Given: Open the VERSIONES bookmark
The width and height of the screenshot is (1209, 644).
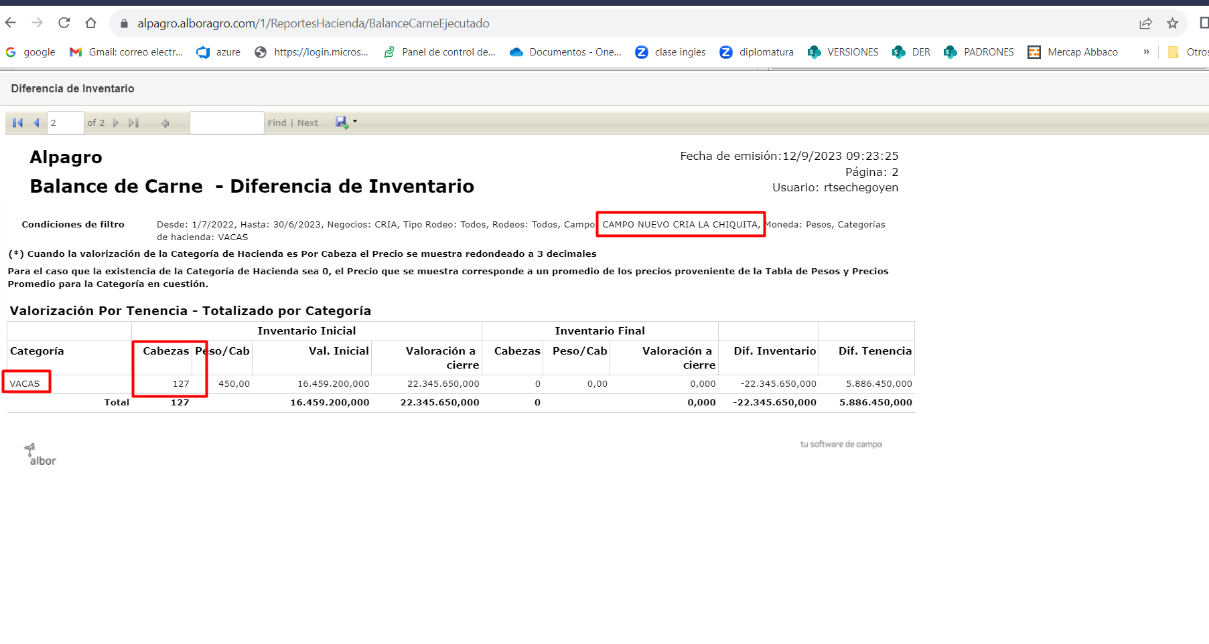Looking at the screenshot, I should (x=843, y=52).
